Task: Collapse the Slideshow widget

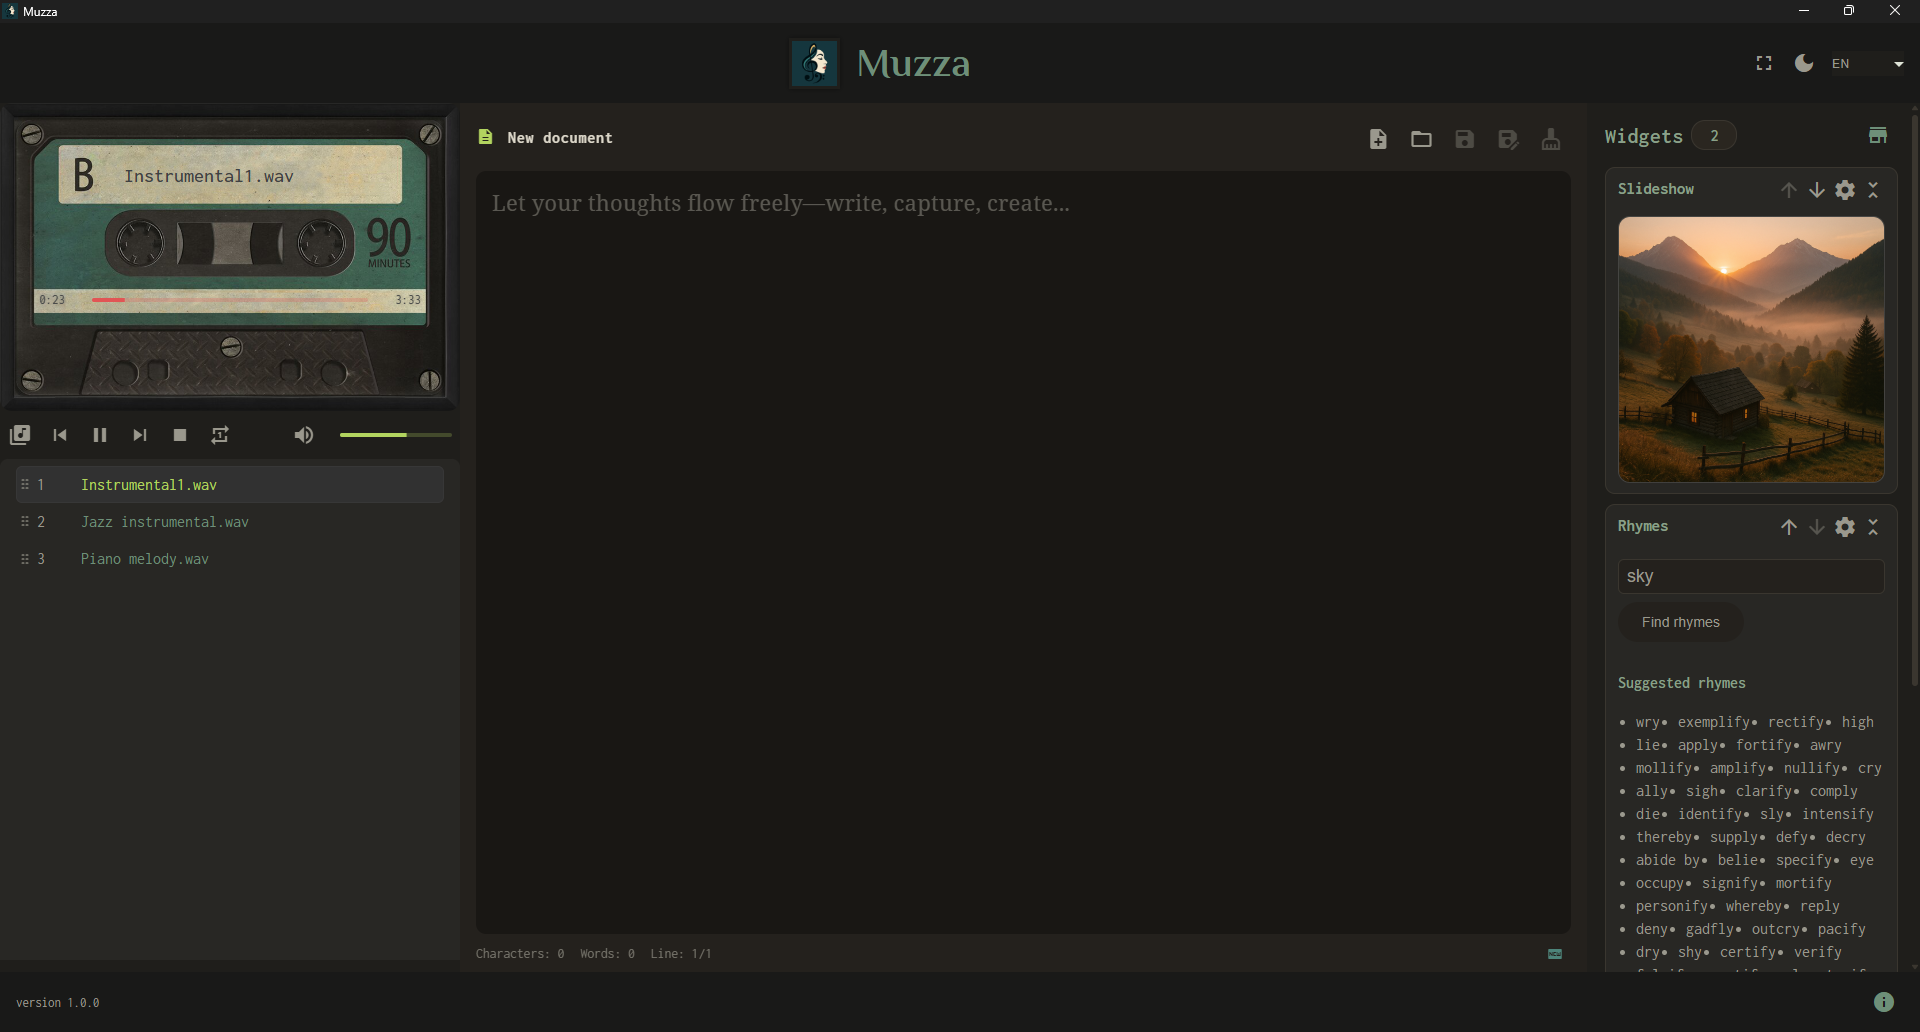Action: tap(1875, 190)
